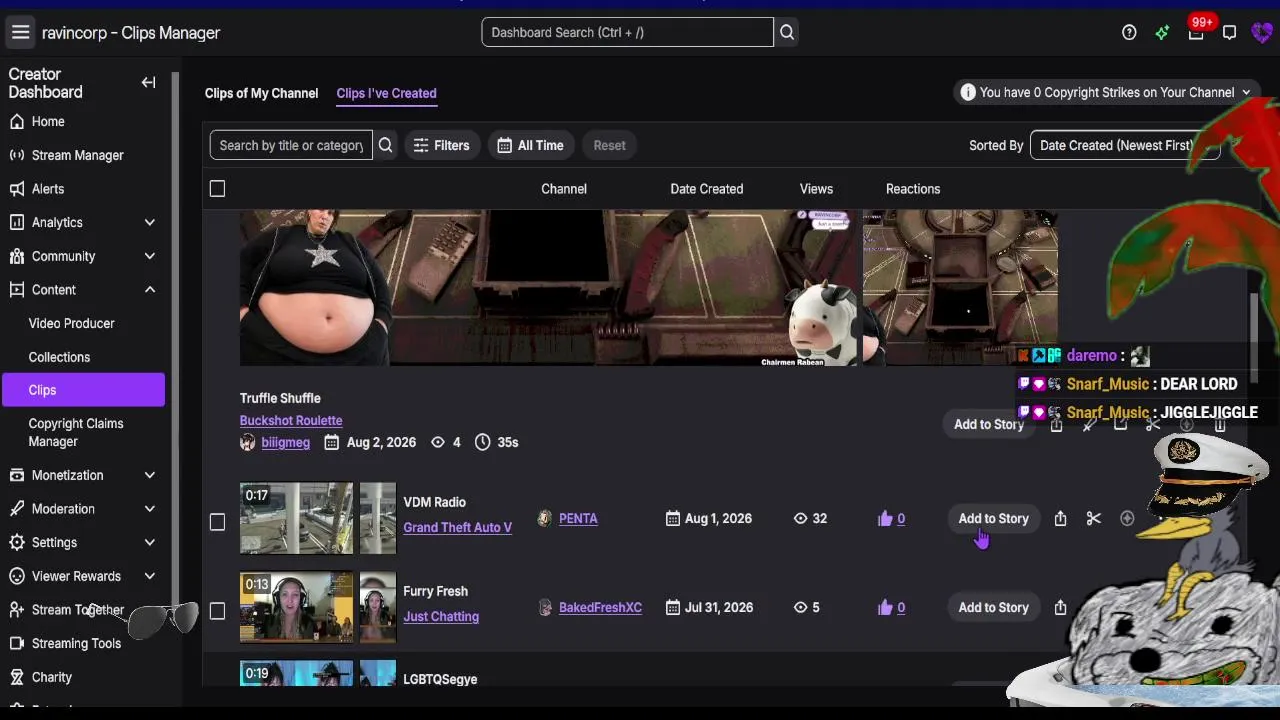Open the BakedFreshXC channel link
Screen dimensions: 1280x720
600,607
